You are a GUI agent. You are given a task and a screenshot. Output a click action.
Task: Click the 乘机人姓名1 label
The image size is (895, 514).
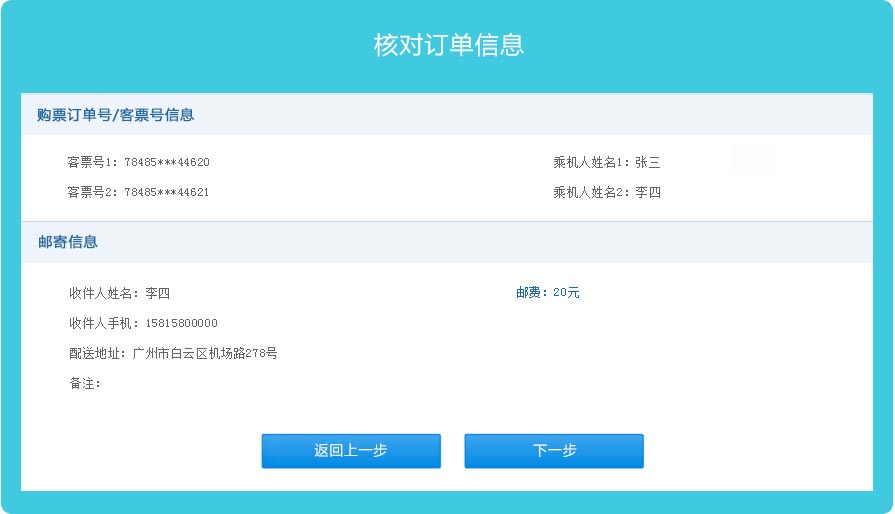[x=590, y=162]
